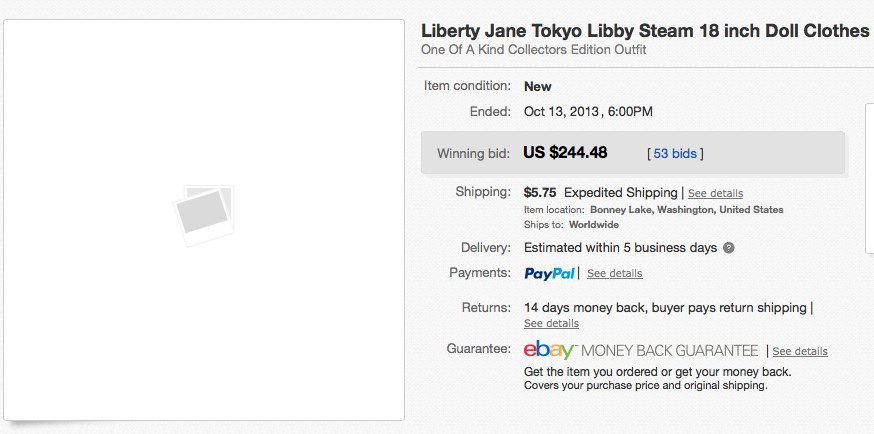
Task: Click the placeholder photo icon in image area
Action: (x=203, y=216)
